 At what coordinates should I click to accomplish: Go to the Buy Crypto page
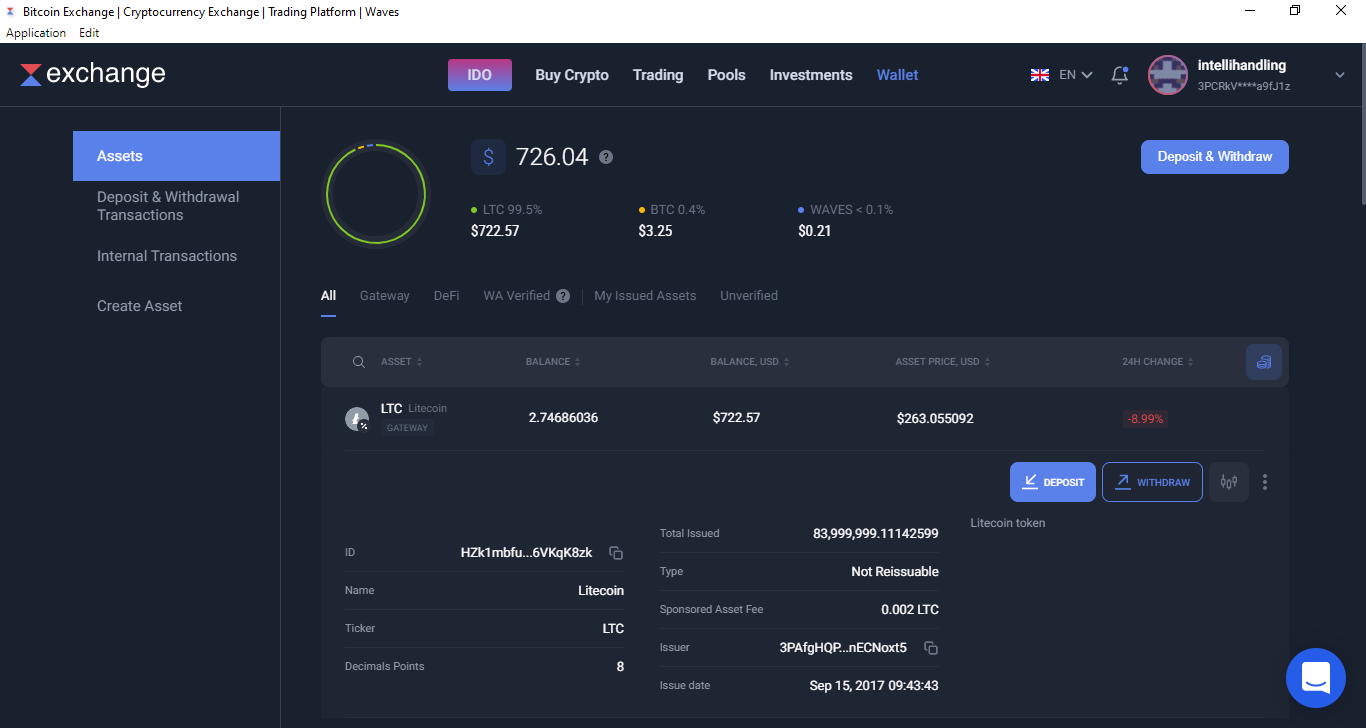click(x=572, y=75)
